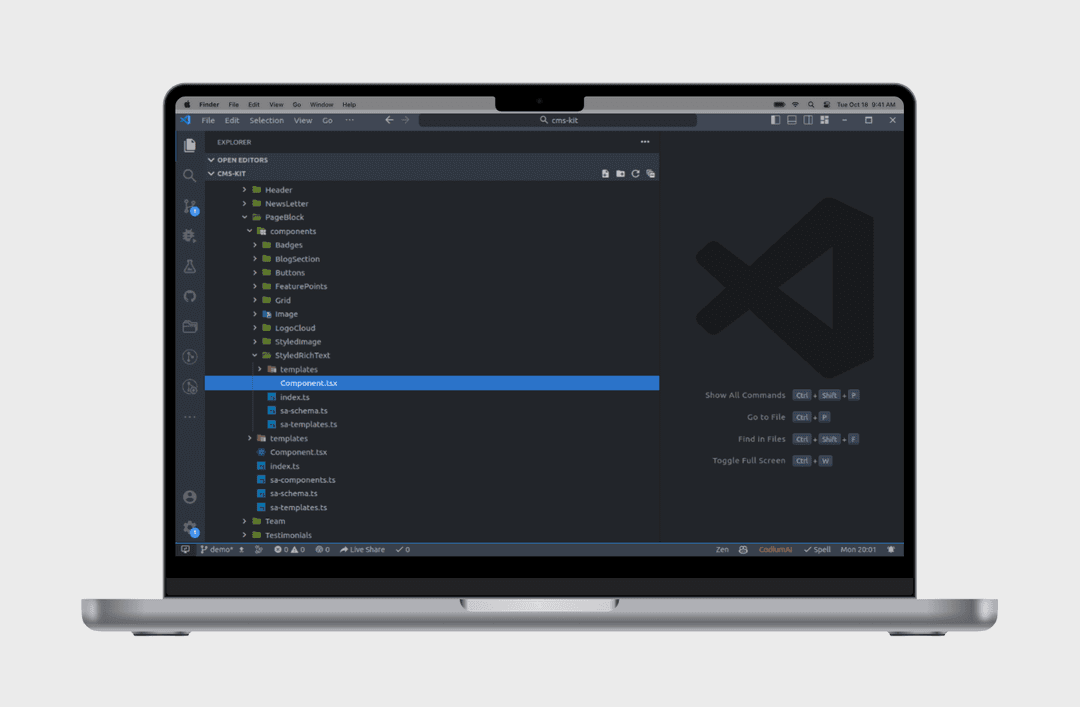Open the Search view in activity bar
The height and width of the screenshot is (707, 1080).
(x=189, y=176)
